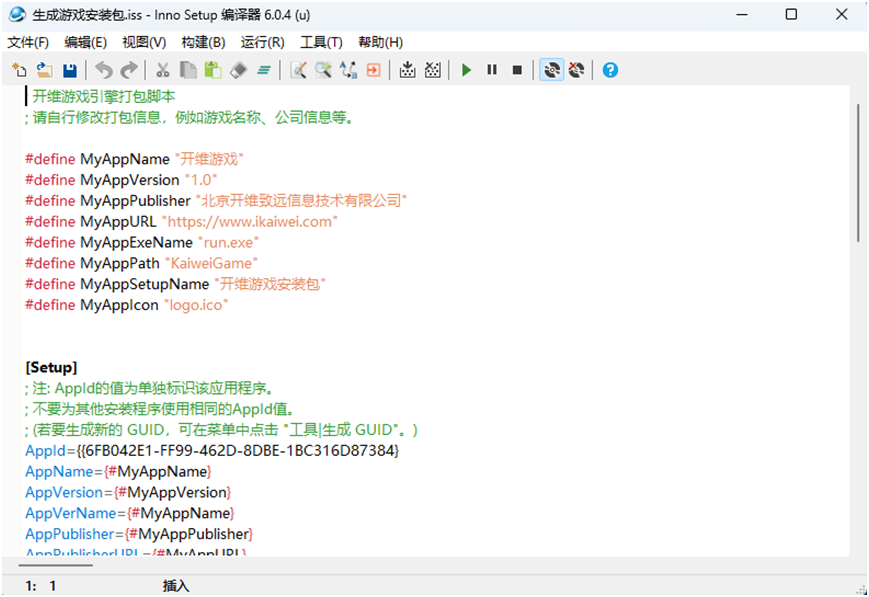
Task: Open a script file using the folder icon
Action: point(44,70)
